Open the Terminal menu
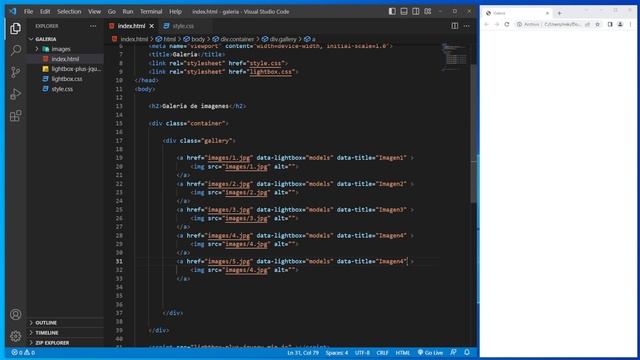 click(x=151, y=11)
